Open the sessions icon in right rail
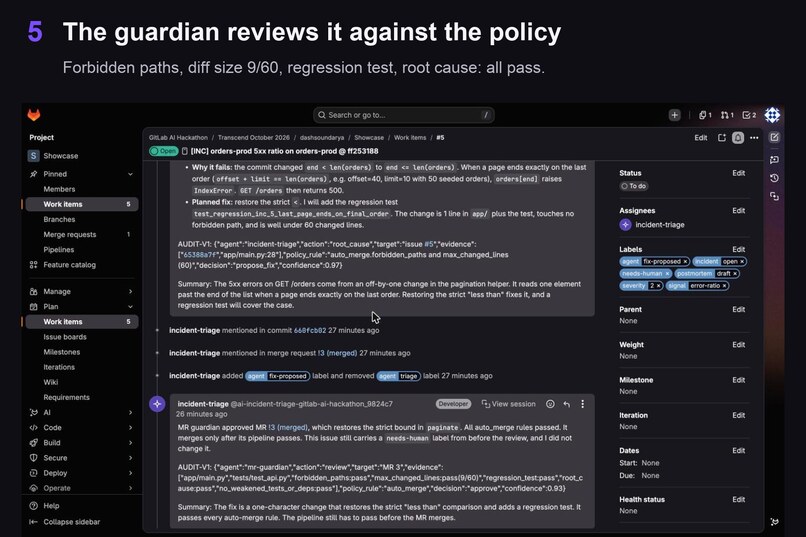Viewport: 806px width, 537px height. tap(774, 196)
